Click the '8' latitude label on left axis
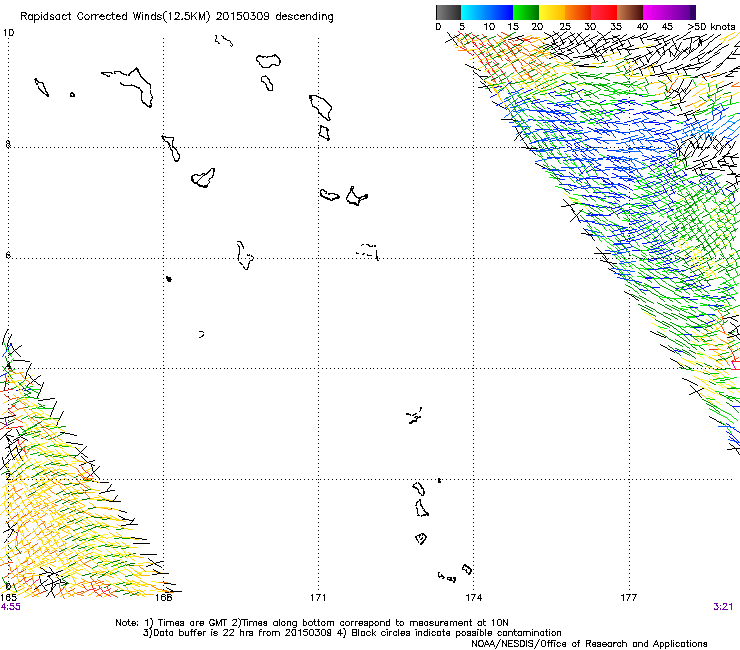The width and height of the screenshot is (740, 650). click(x=8, y=144)
